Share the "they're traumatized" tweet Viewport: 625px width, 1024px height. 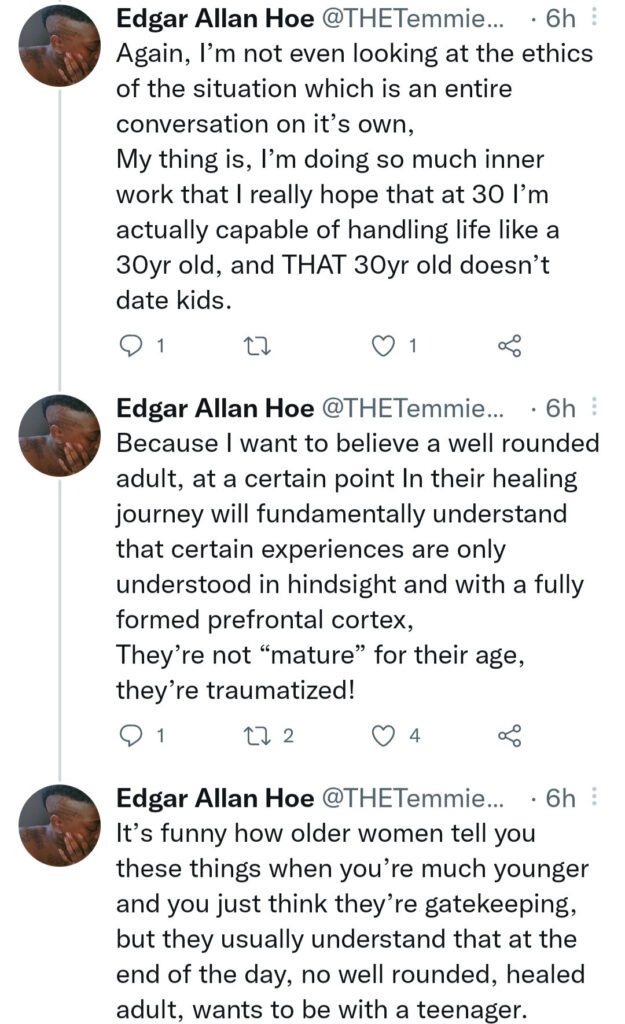tap(509, 736)
